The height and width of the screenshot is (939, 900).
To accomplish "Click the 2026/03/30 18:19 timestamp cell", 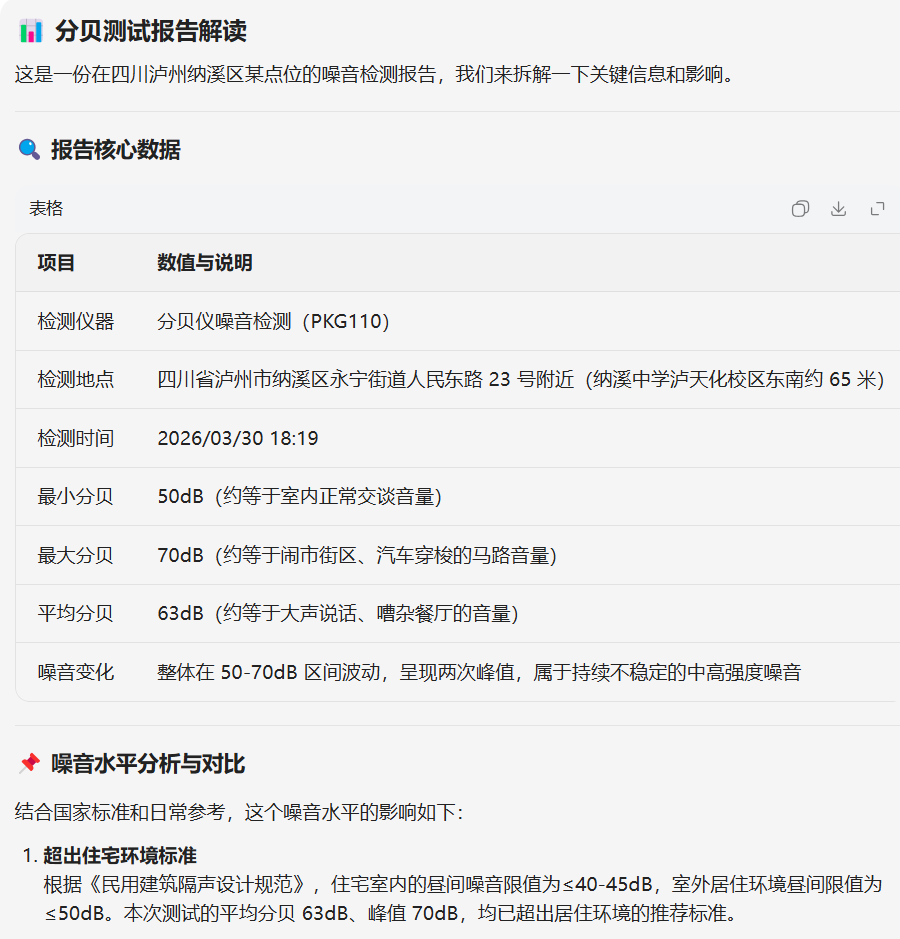I will (x=238, y=438).
